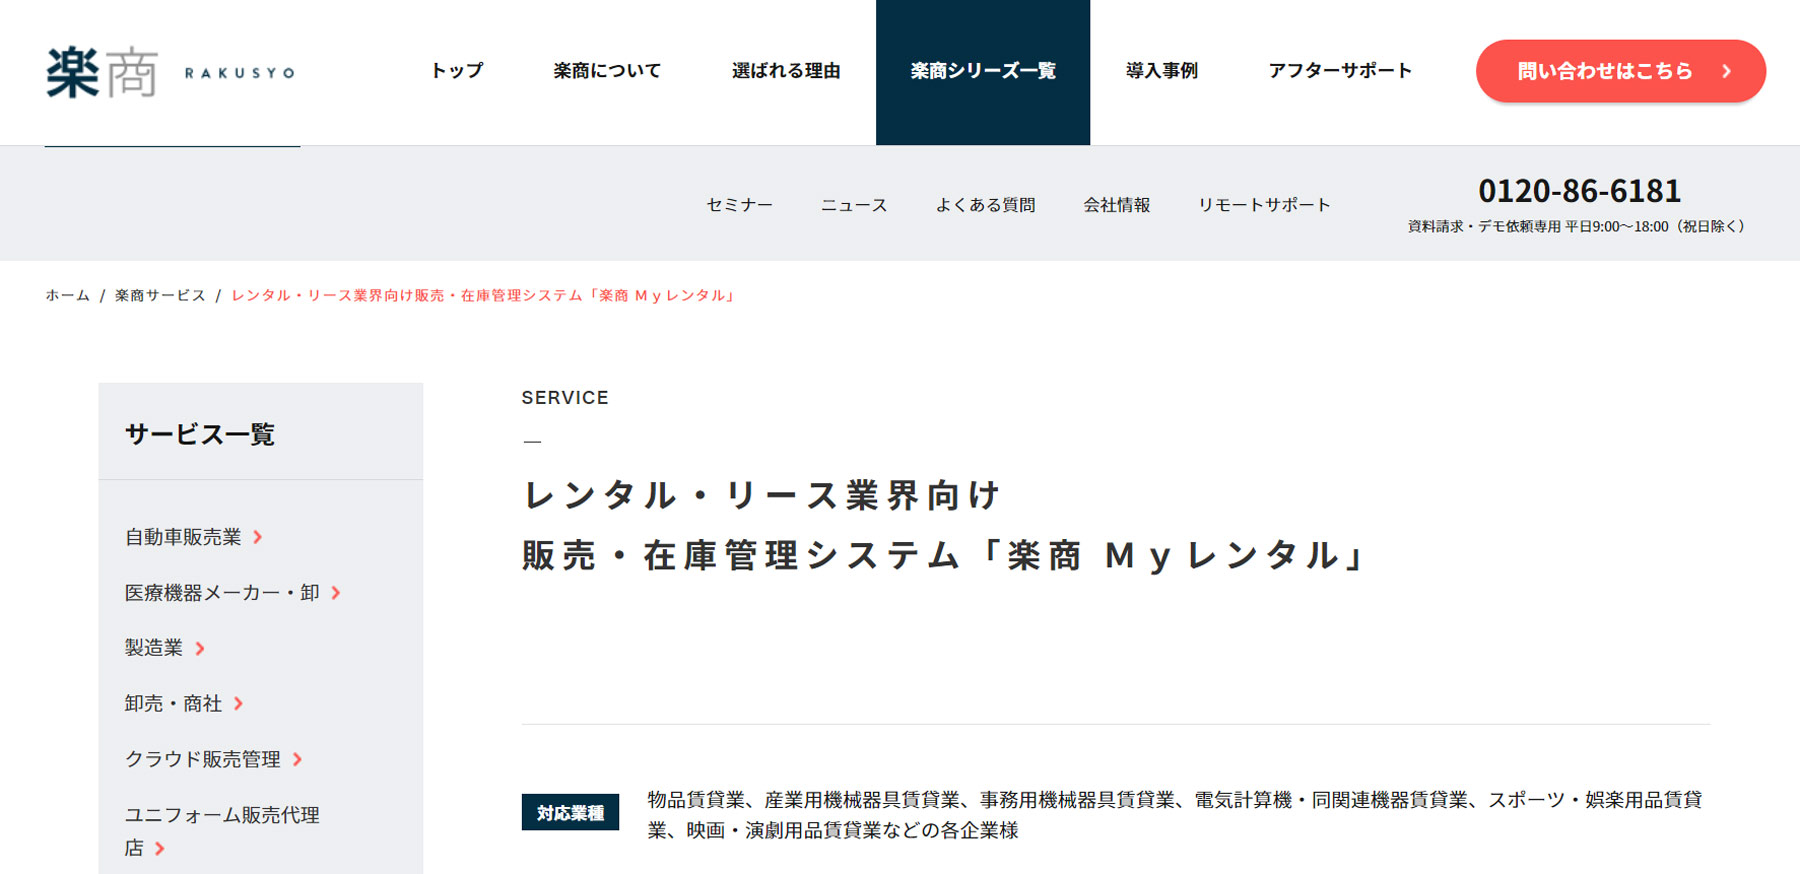Open the よくある質問 link
Screen dimensions: 1800x874
pos(985,205)
